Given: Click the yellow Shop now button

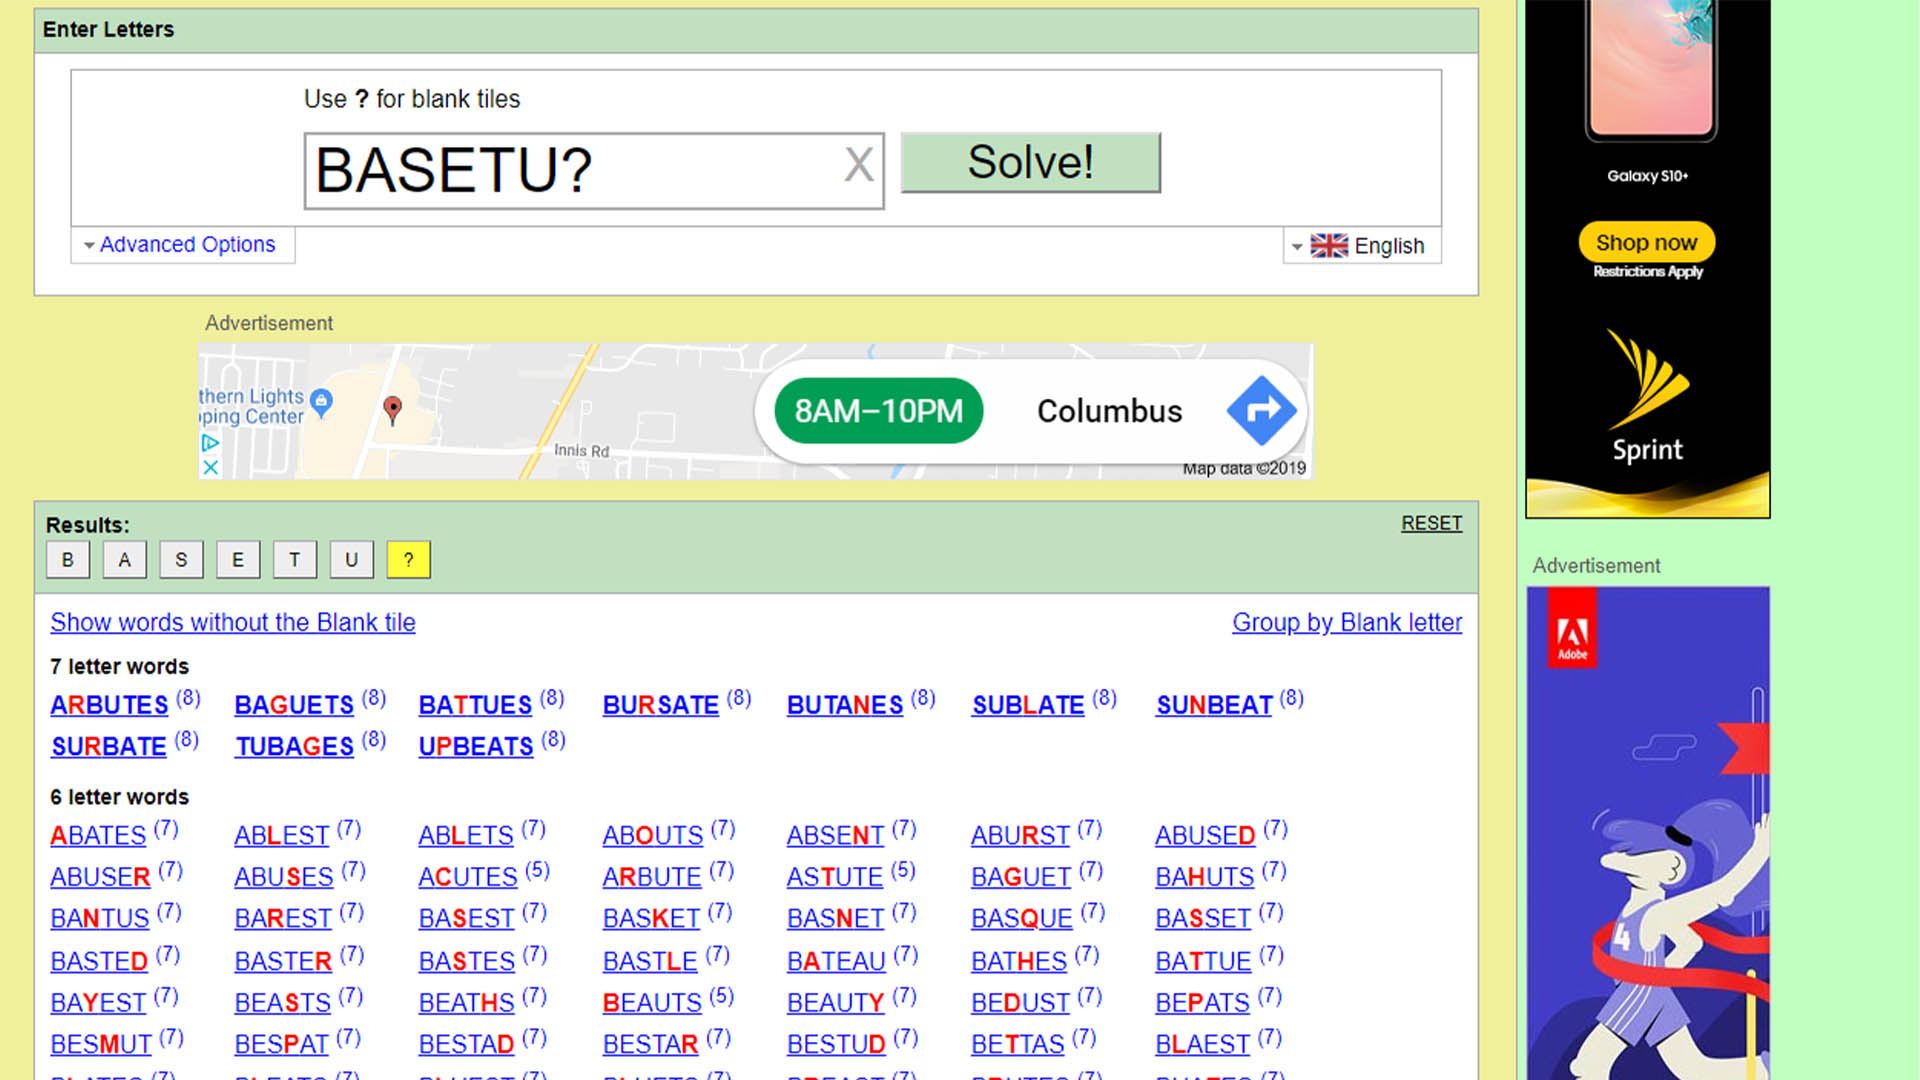Looking at the screenshot, I should 1646,243.
